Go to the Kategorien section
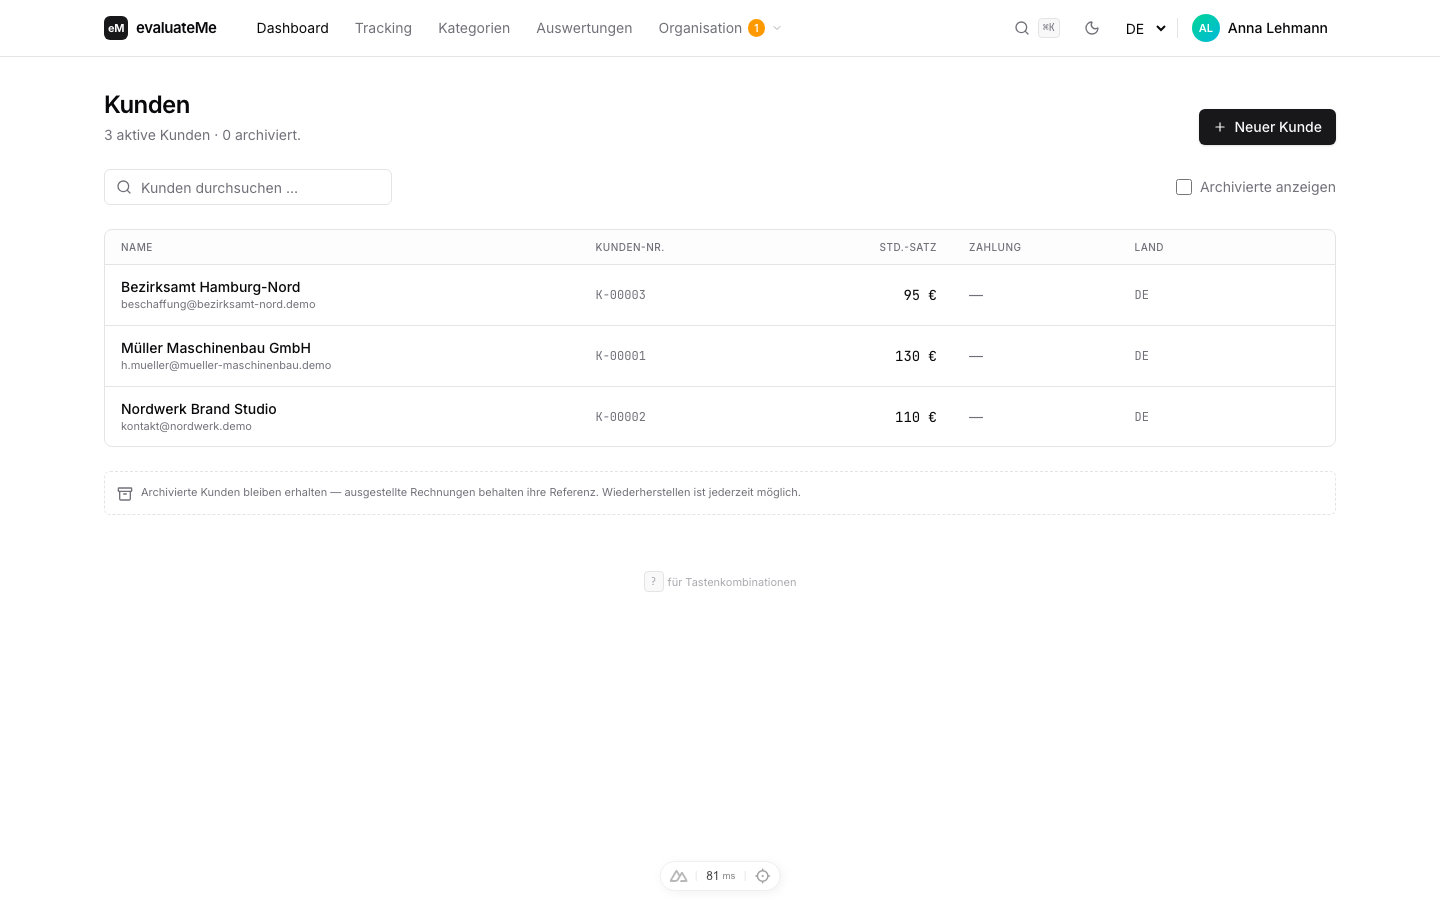 [474, 28]
